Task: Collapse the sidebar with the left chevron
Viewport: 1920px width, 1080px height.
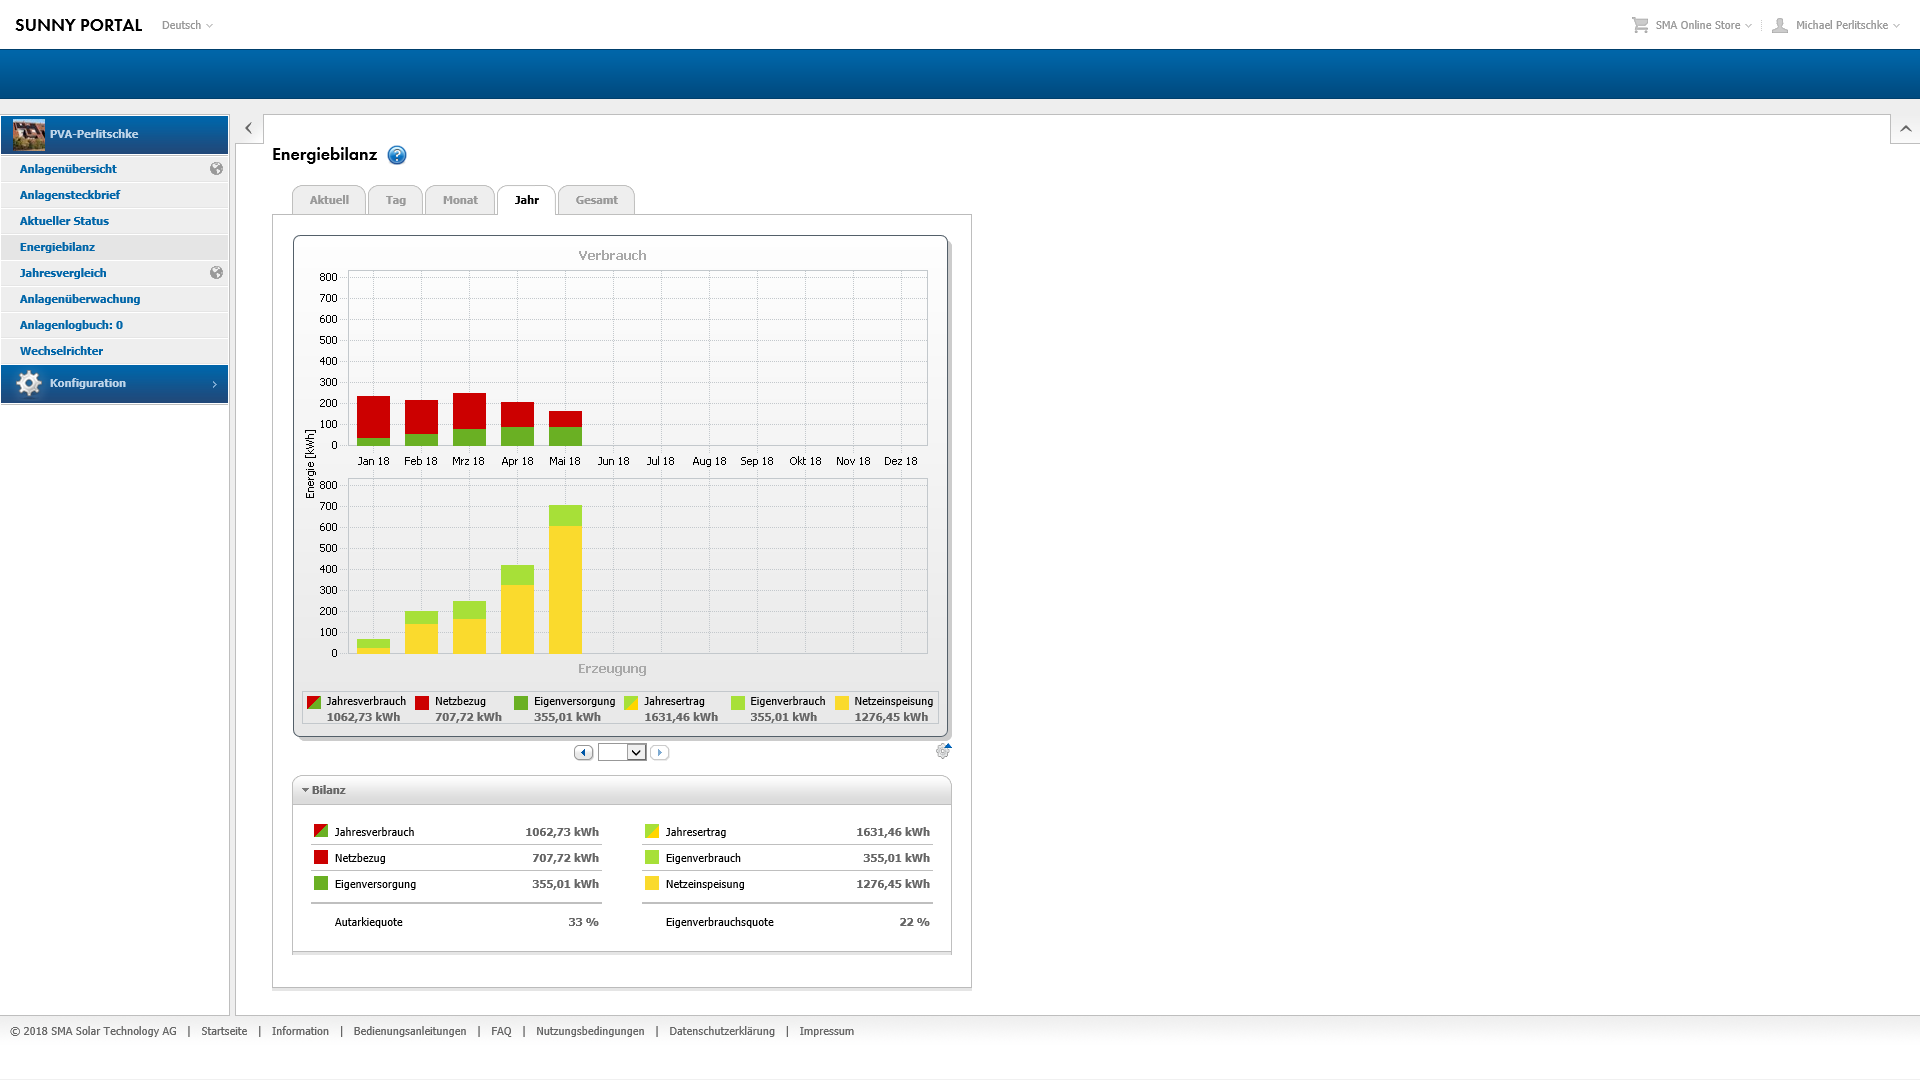Action: tap(248, 129)
